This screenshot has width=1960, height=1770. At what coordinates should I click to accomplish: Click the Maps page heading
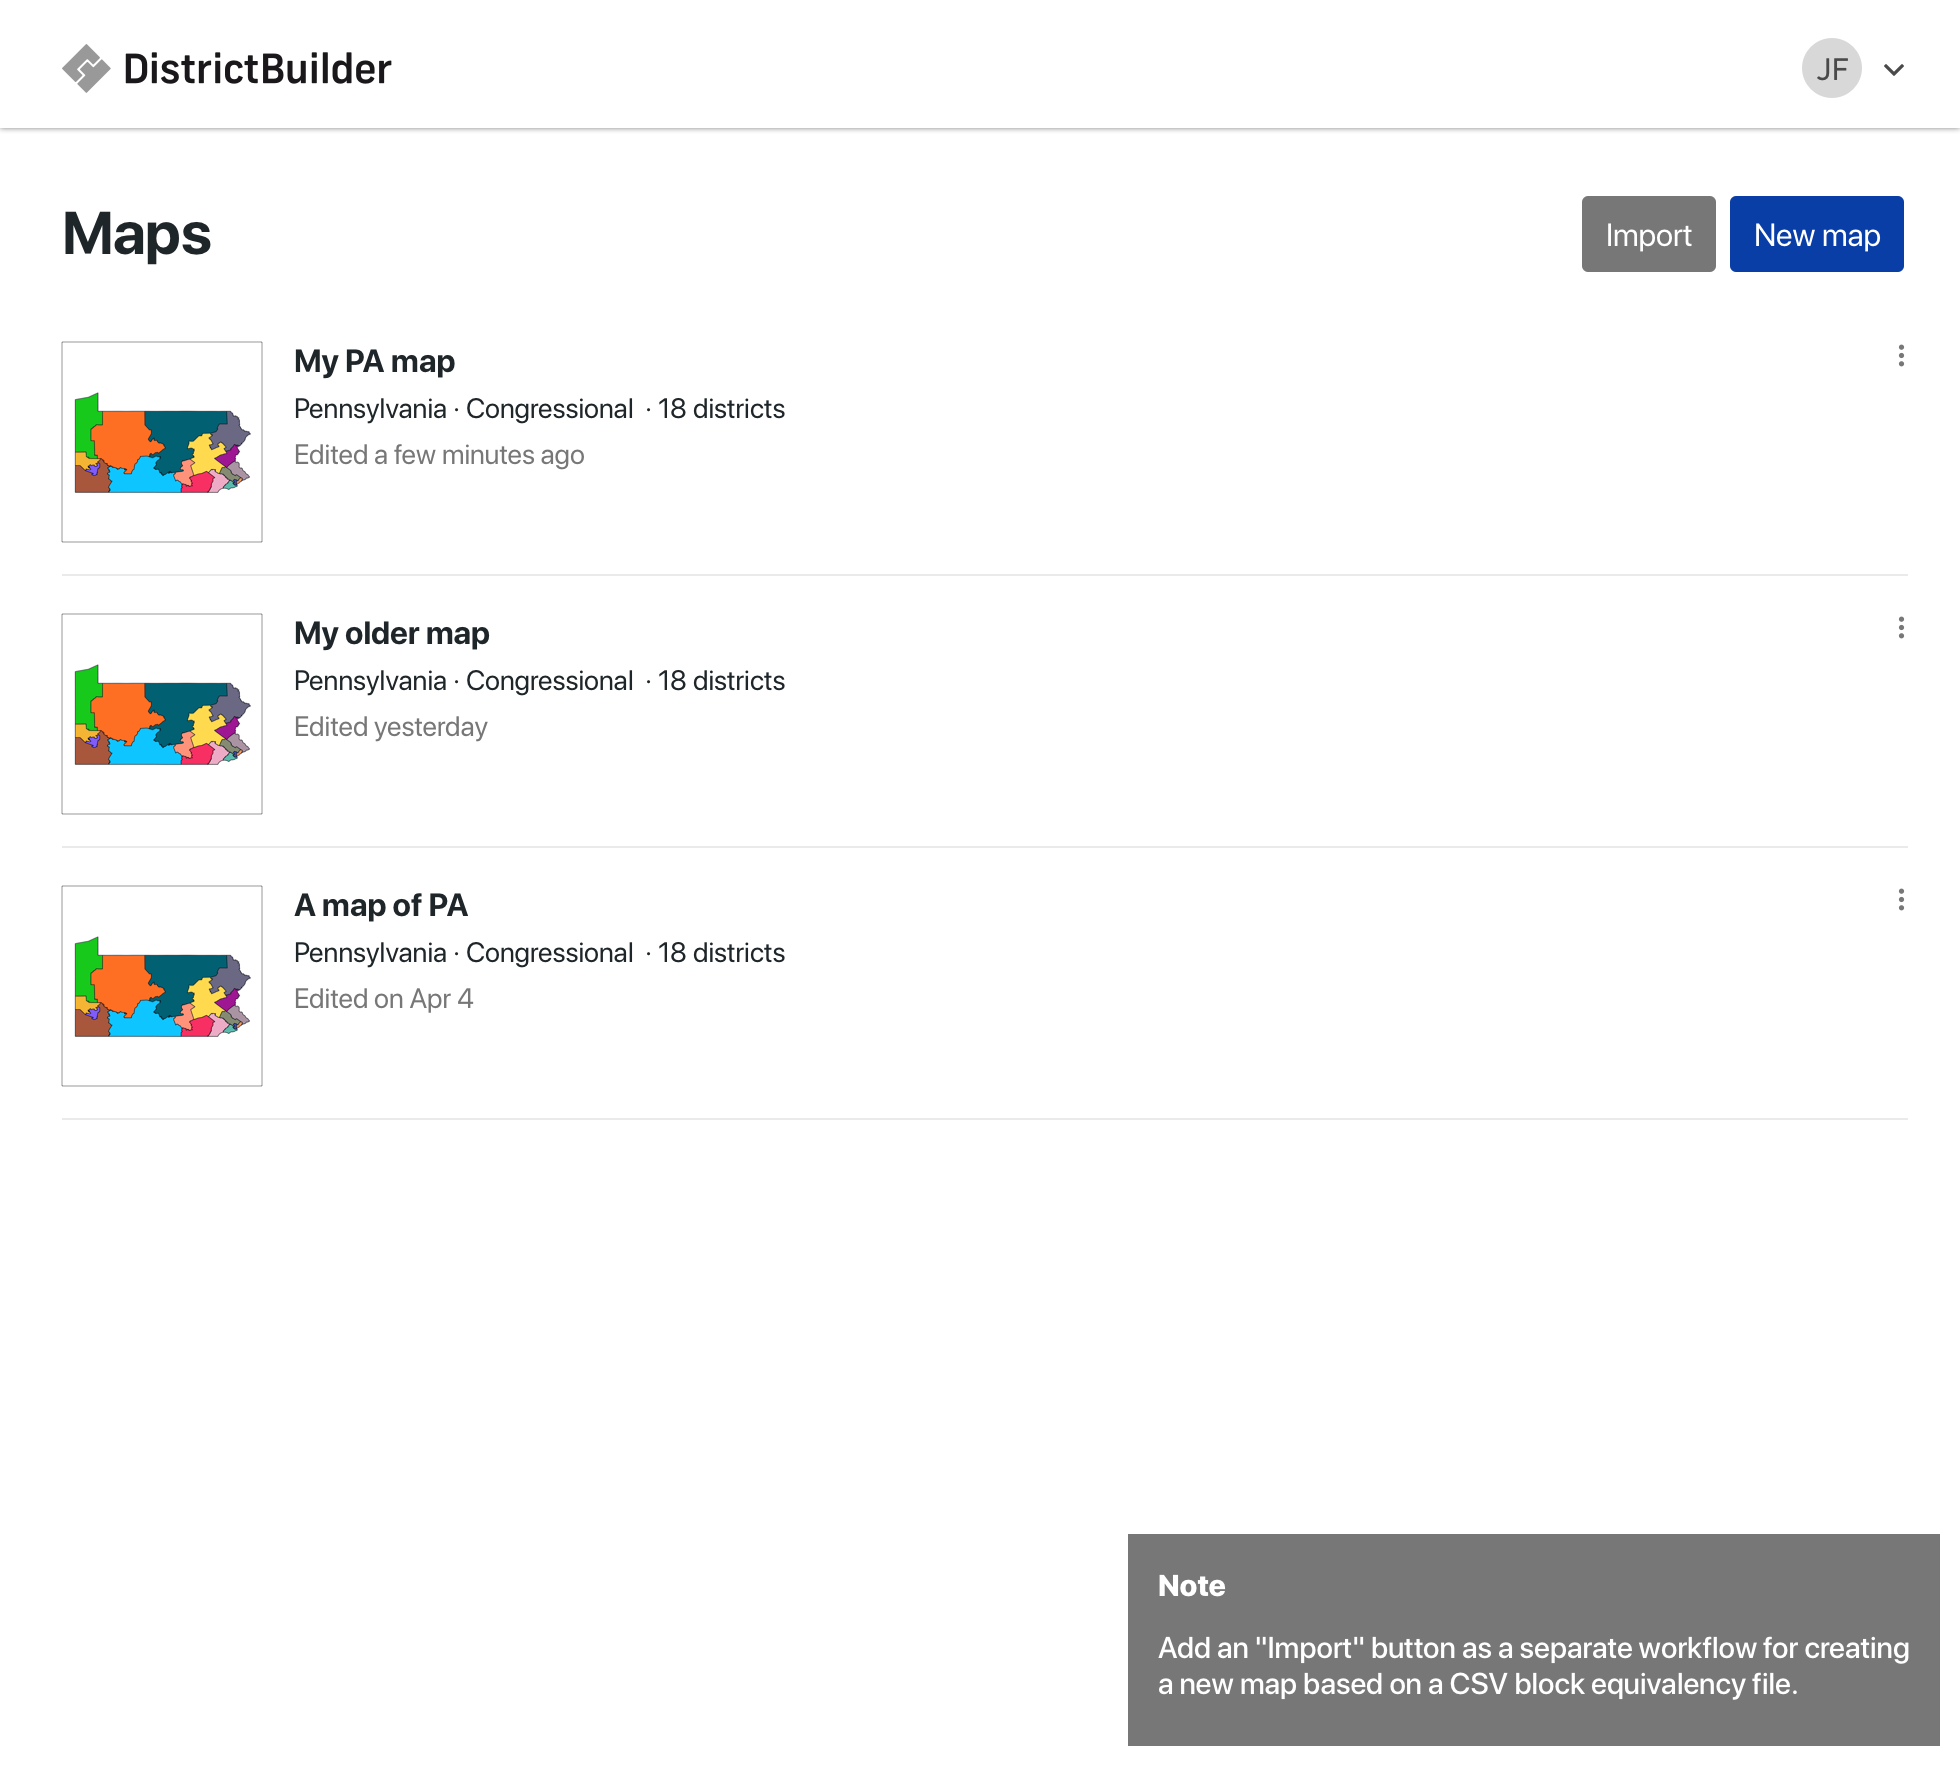pyautogui.click(x=137, y=234)
